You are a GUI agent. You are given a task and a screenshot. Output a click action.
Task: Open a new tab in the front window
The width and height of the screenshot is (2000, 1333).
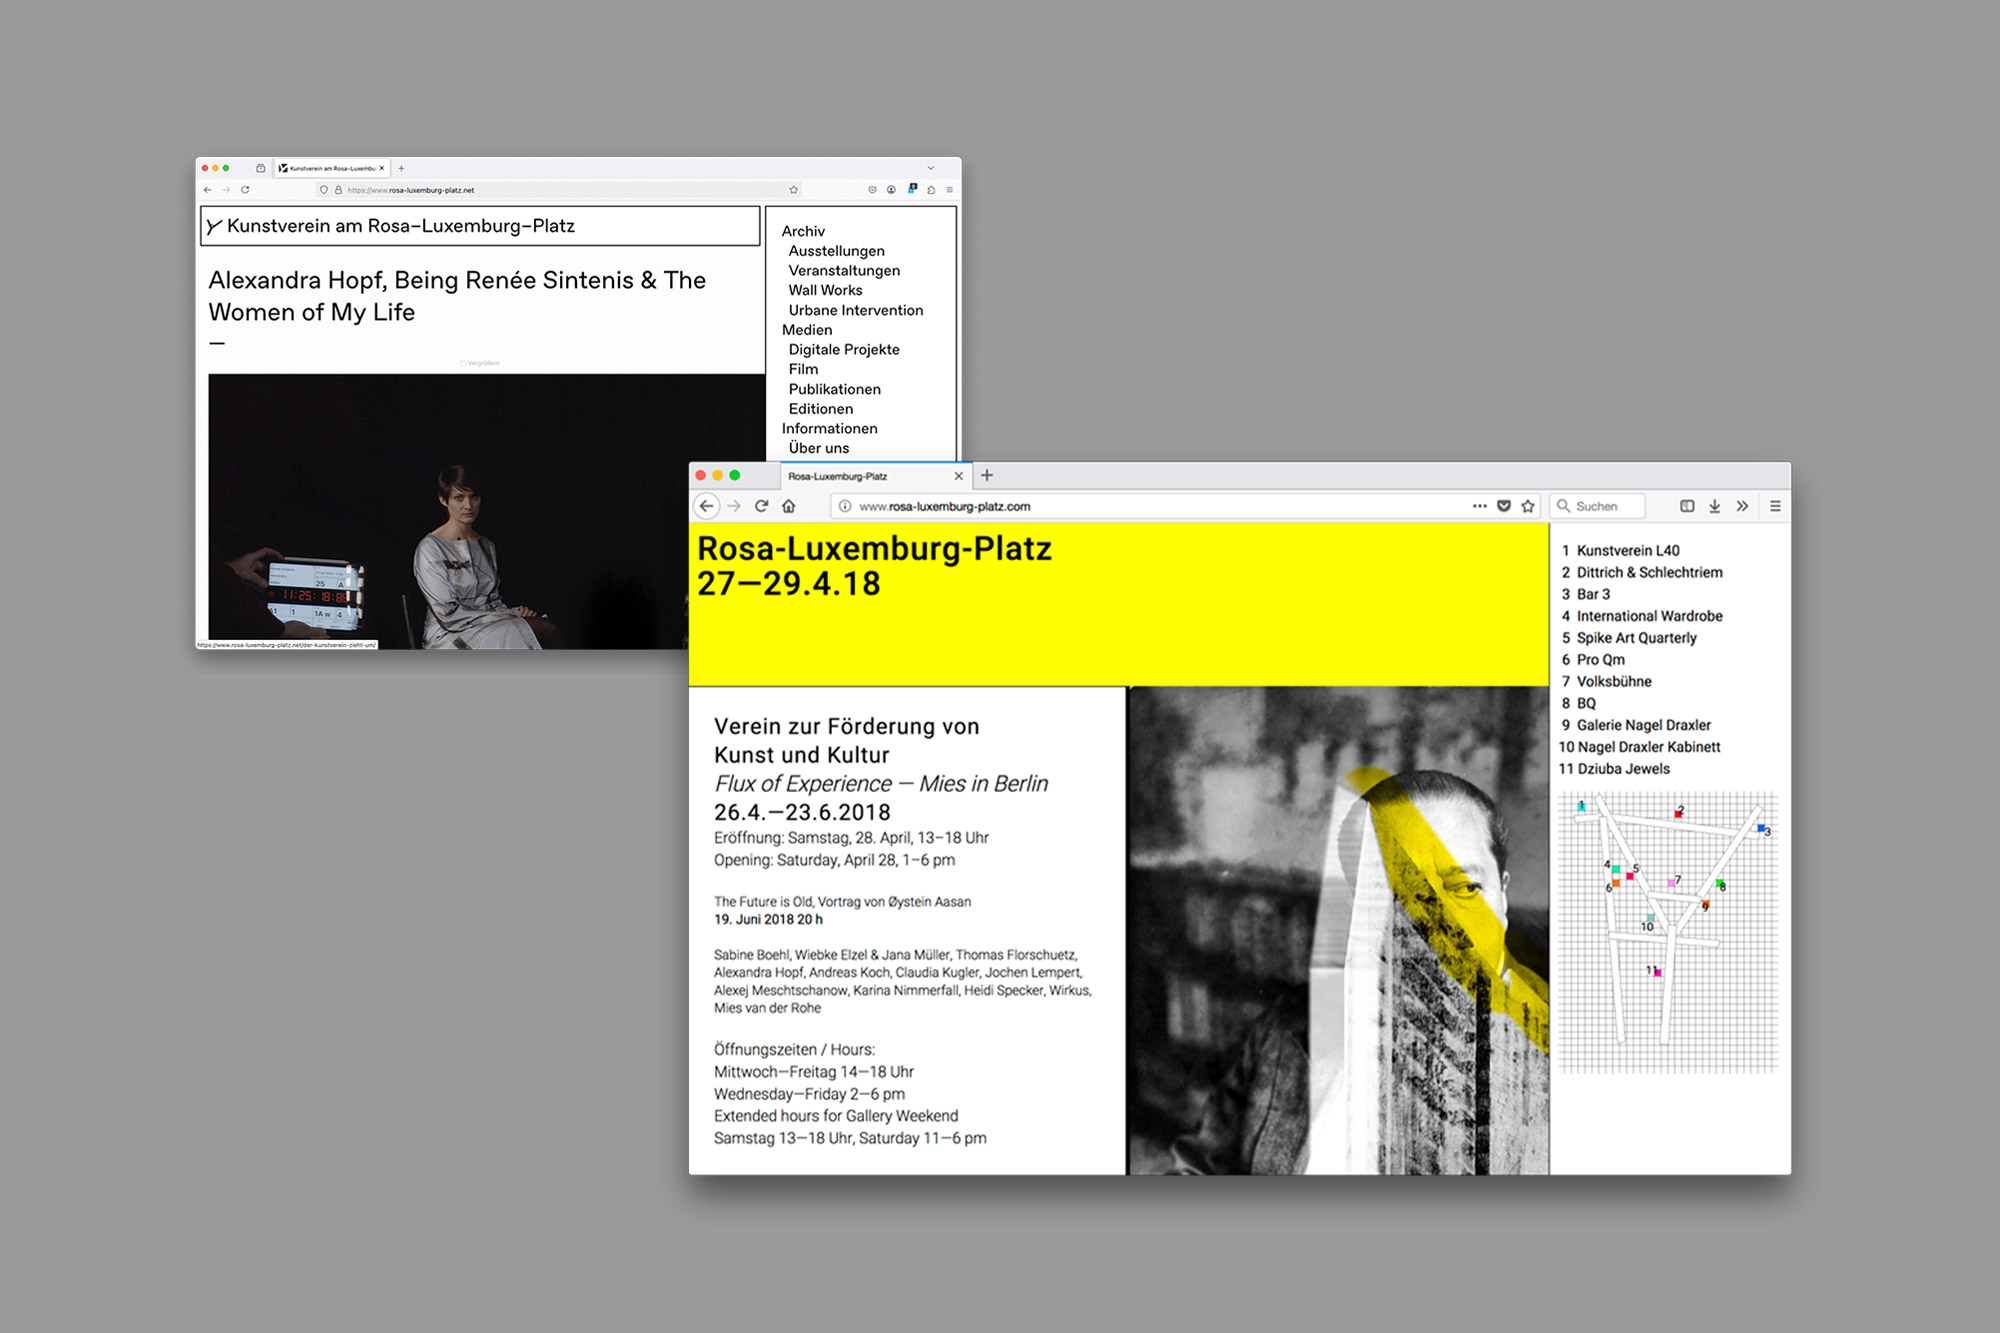[x=987, y=476]
